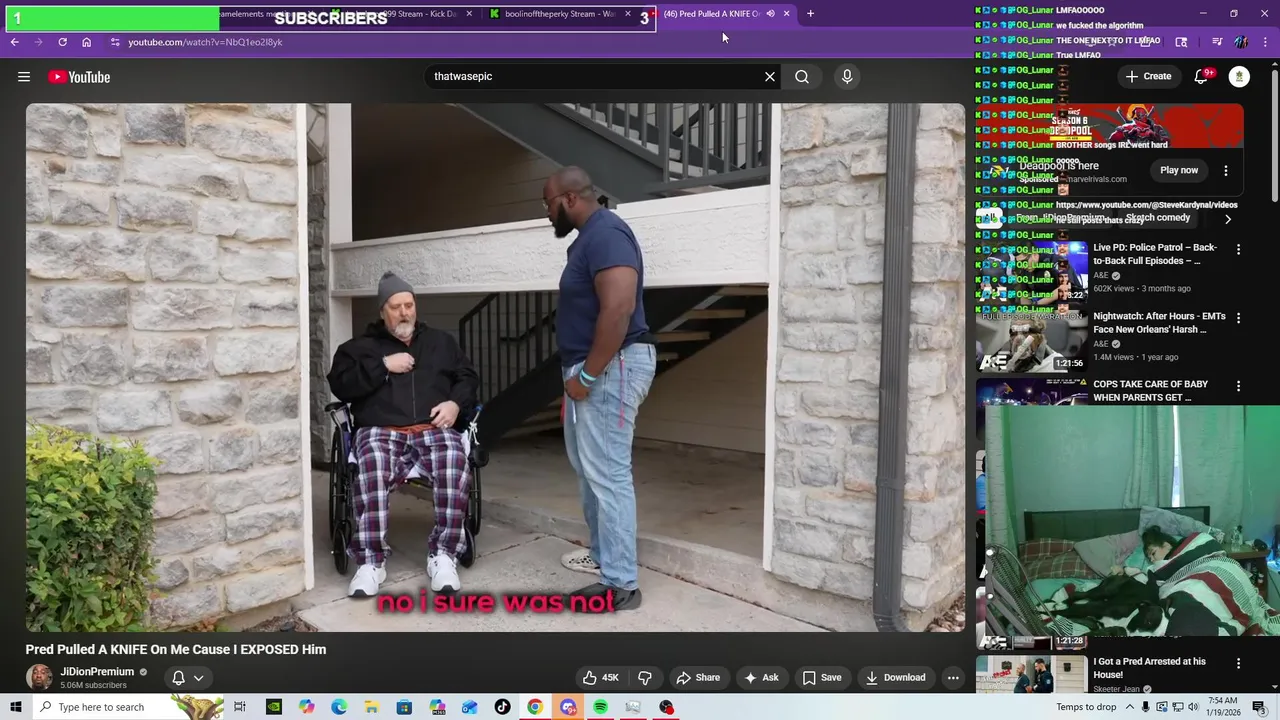The width and height of the screenshot is (1280, 720).
Task: Click the YouTube search magnifier button
Action: click(x=802, y=76)
